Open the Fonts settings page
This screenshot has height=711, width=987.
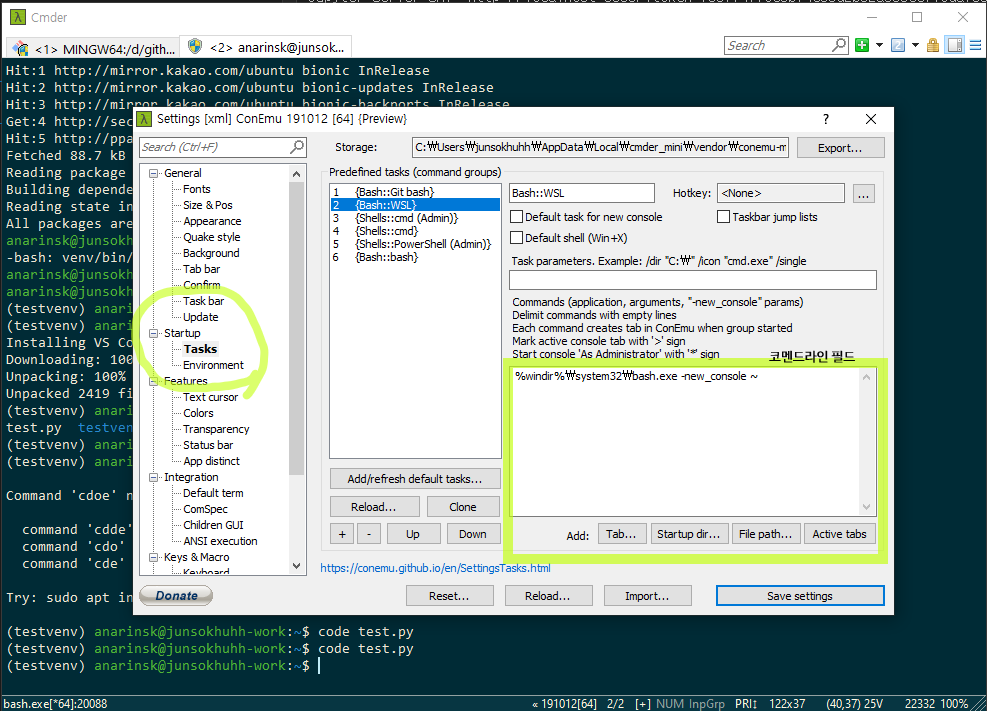196,189
